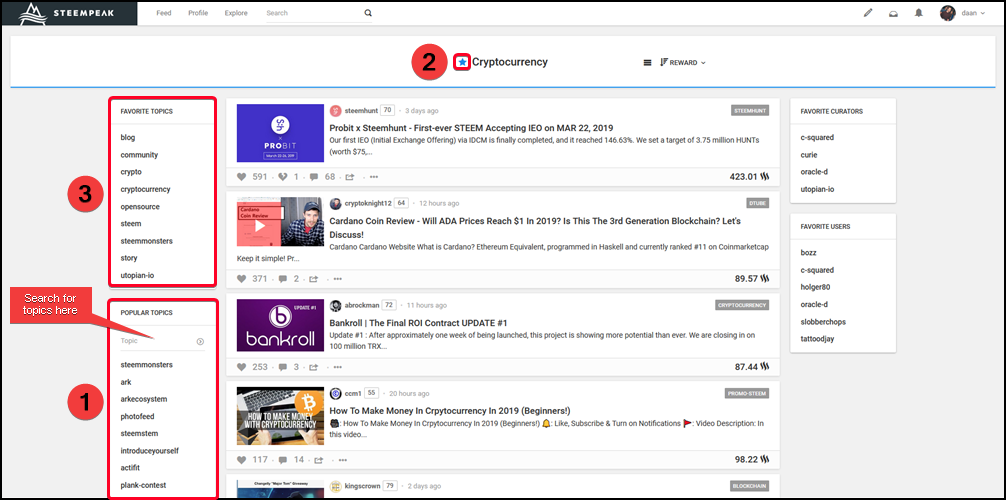Click the PROMO-STEEM tag badge

[747, 393]
